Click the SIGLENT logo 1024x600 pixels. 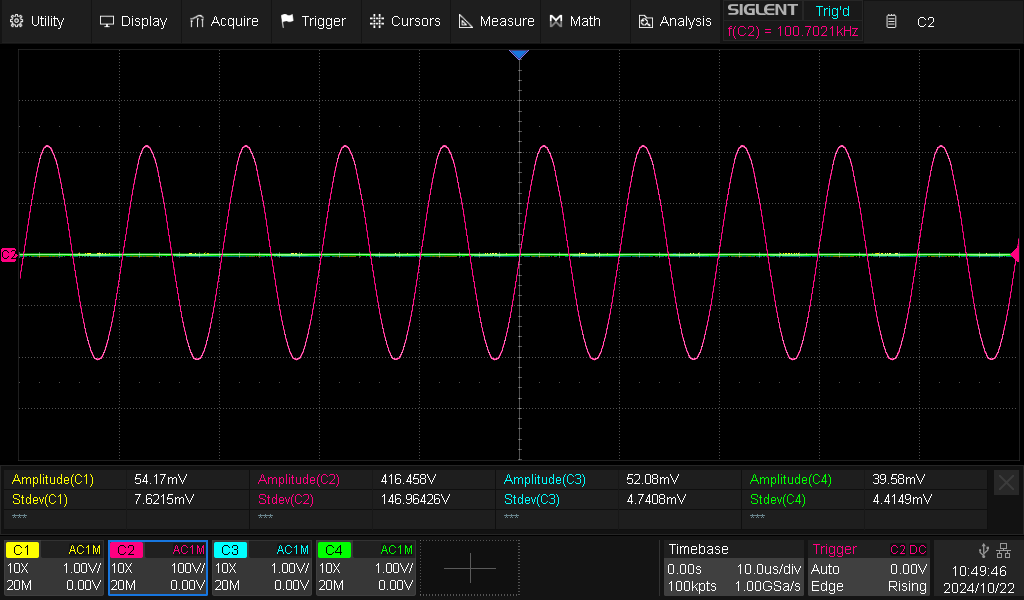pyautogui.click(x=762, y=10)
